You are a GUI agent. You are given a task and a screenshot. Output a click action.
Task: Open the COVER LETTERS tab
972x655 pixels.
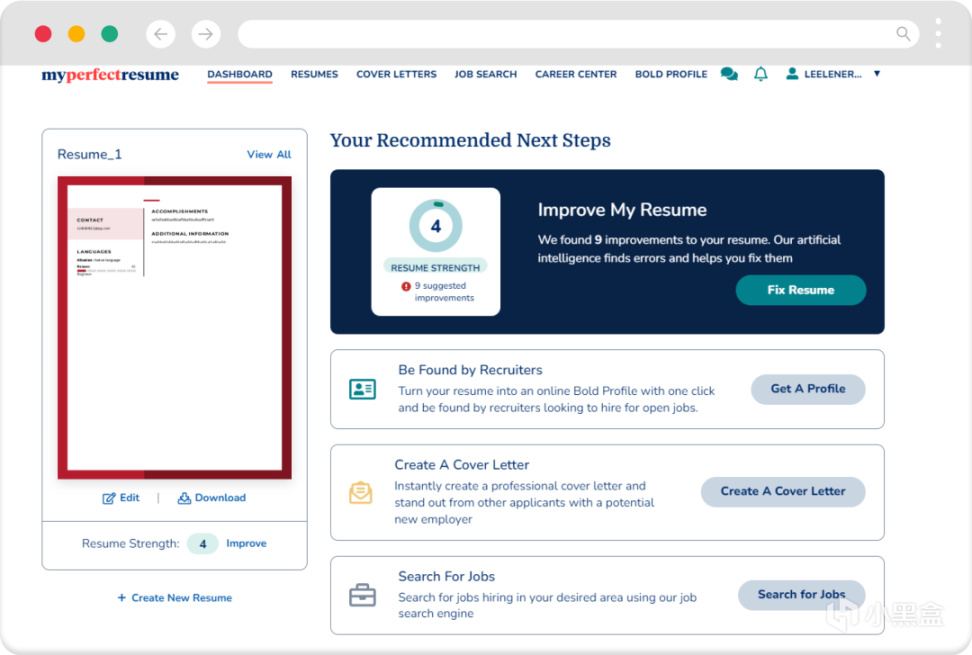[x=396, y=74]
